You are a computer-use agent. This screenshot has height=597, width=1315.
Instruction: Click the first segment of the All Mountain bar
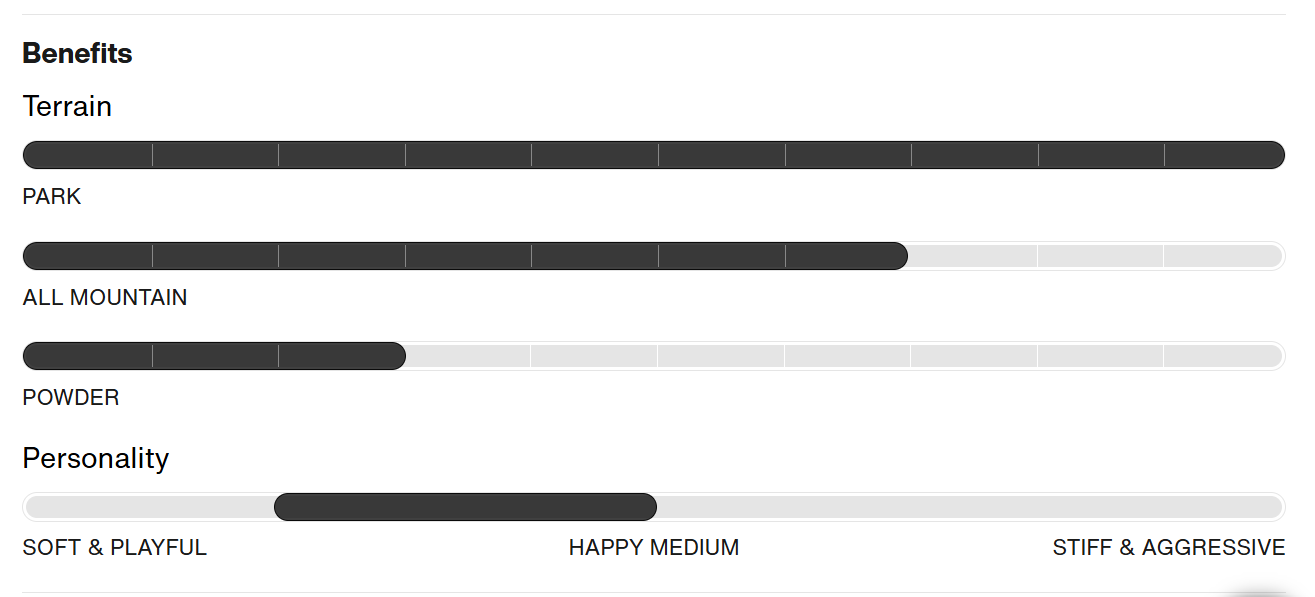pos(87,256)
